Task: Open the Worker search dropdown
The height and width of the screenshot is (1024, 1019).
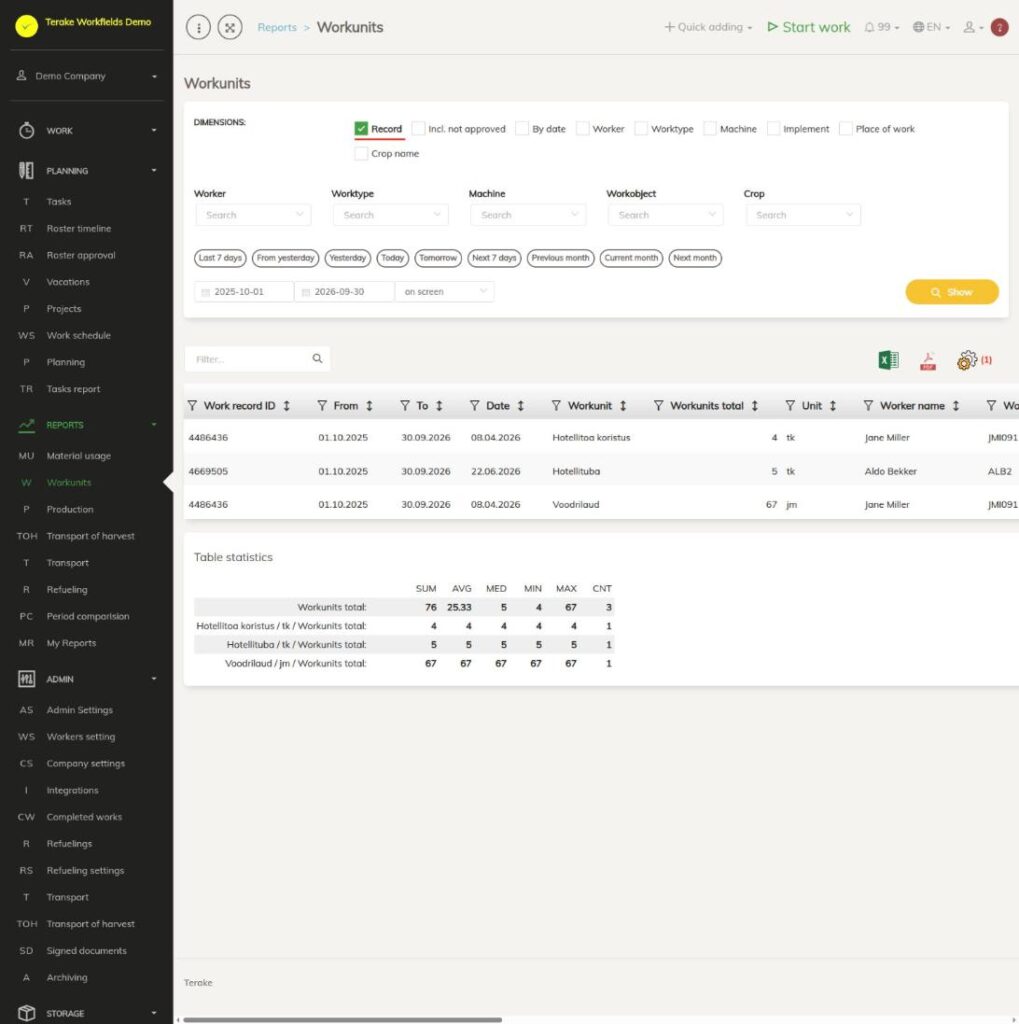Action: pos(253,215)
